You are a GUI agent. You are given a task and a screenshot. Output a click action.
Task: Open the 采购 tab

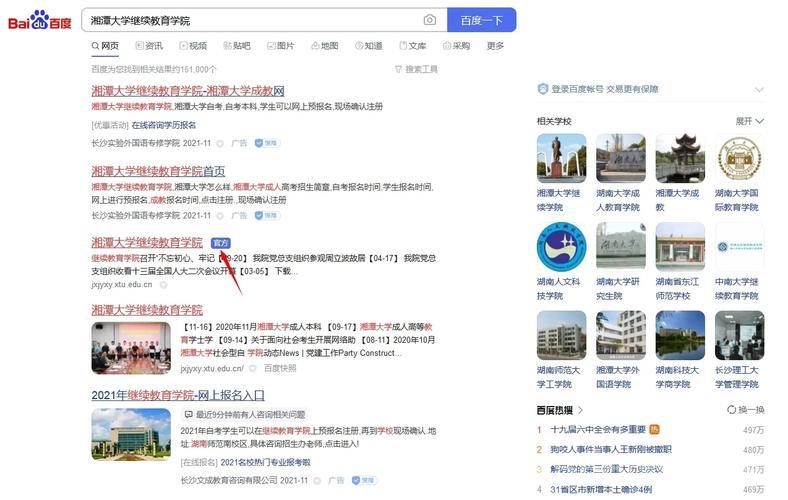(x=456, y=46)
